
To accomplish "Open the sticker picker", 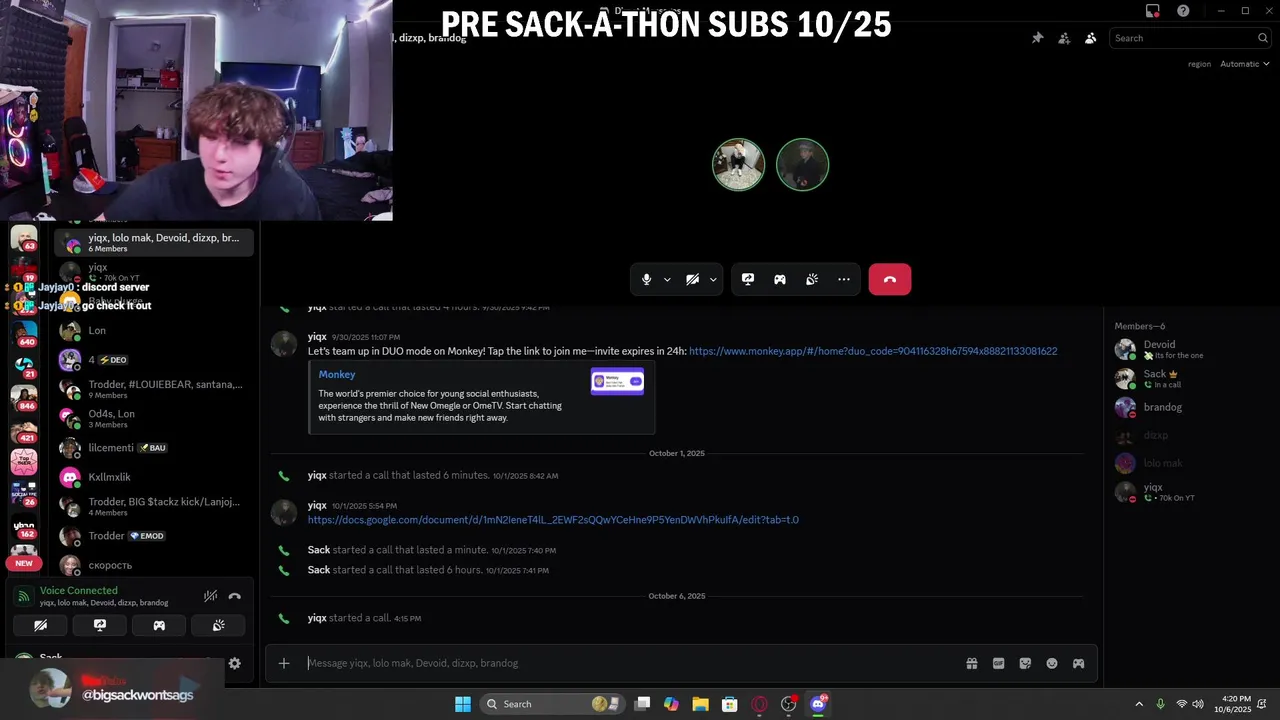I will pos(1025,663).
